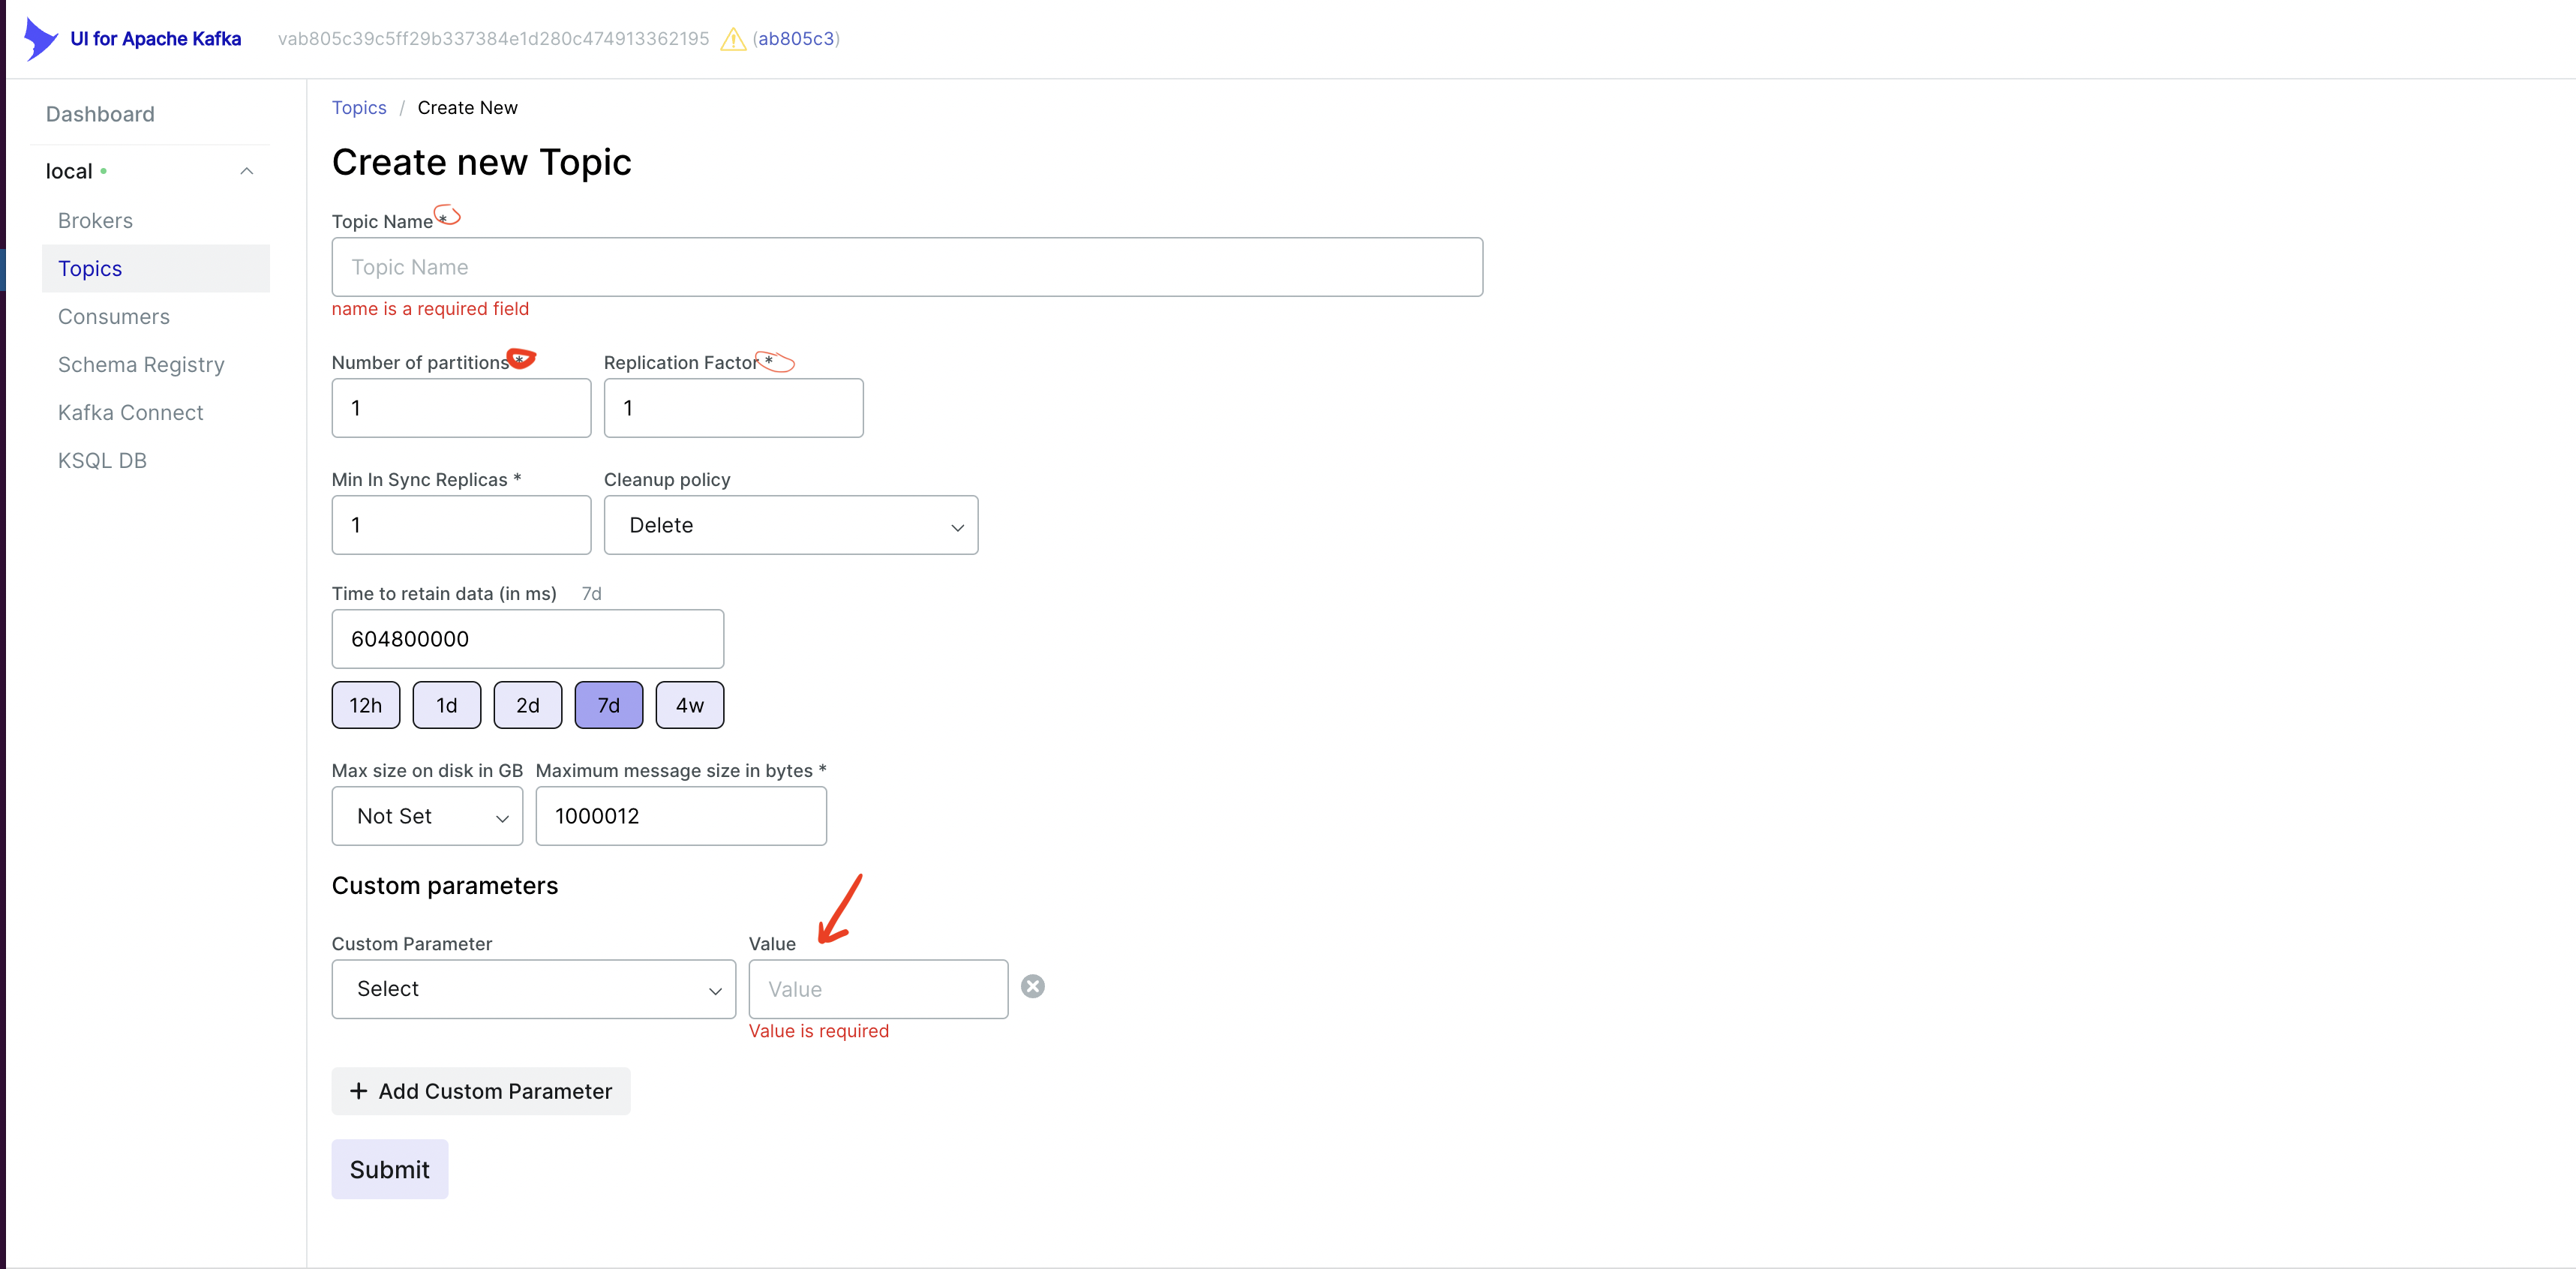Click the Topics breadcrumb link
This screenshot has width=2576, height=1269.
(x=359, y=107)
